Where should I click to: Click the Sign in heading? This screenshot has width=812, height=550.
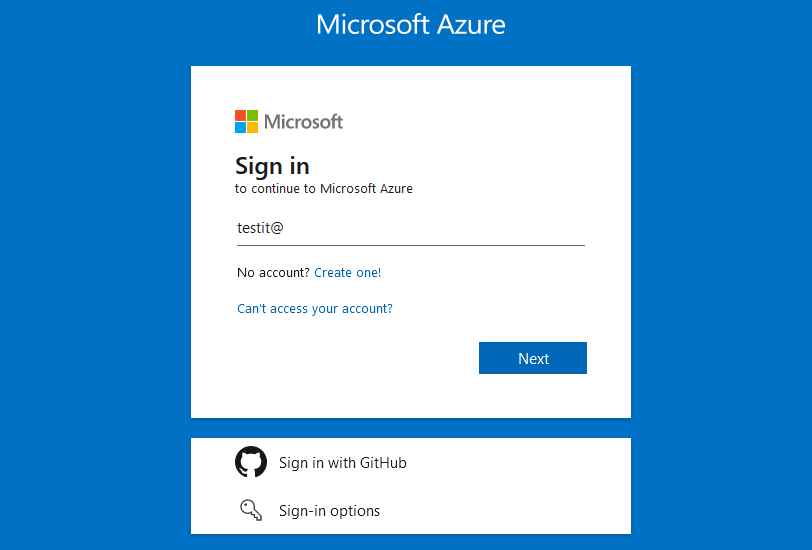272,165
